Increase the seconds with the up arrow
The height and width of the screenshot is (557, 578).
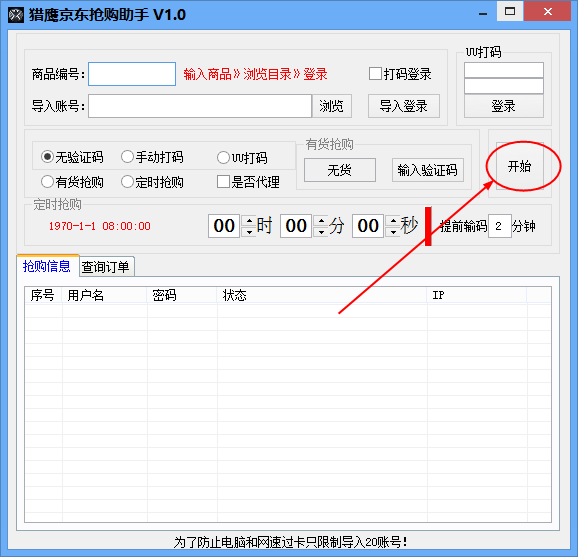[x=393, y=220]
